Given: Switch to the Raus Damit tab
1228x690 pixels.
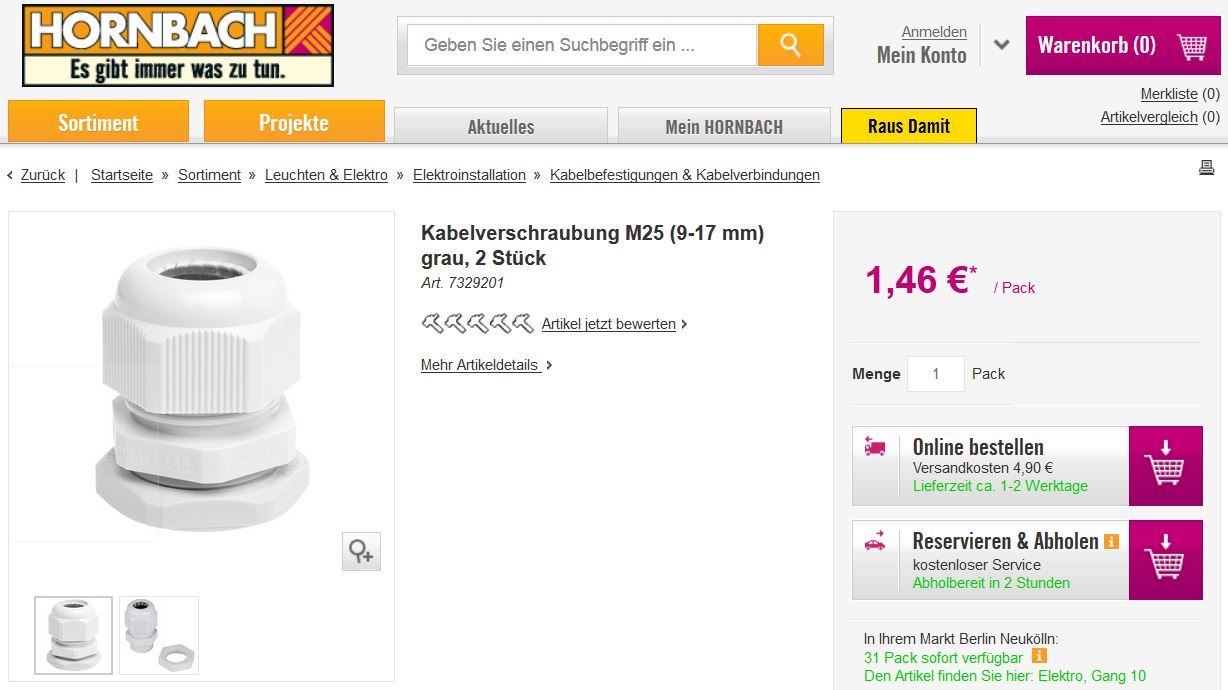Looking at the screenshot, I should [908, 127].
